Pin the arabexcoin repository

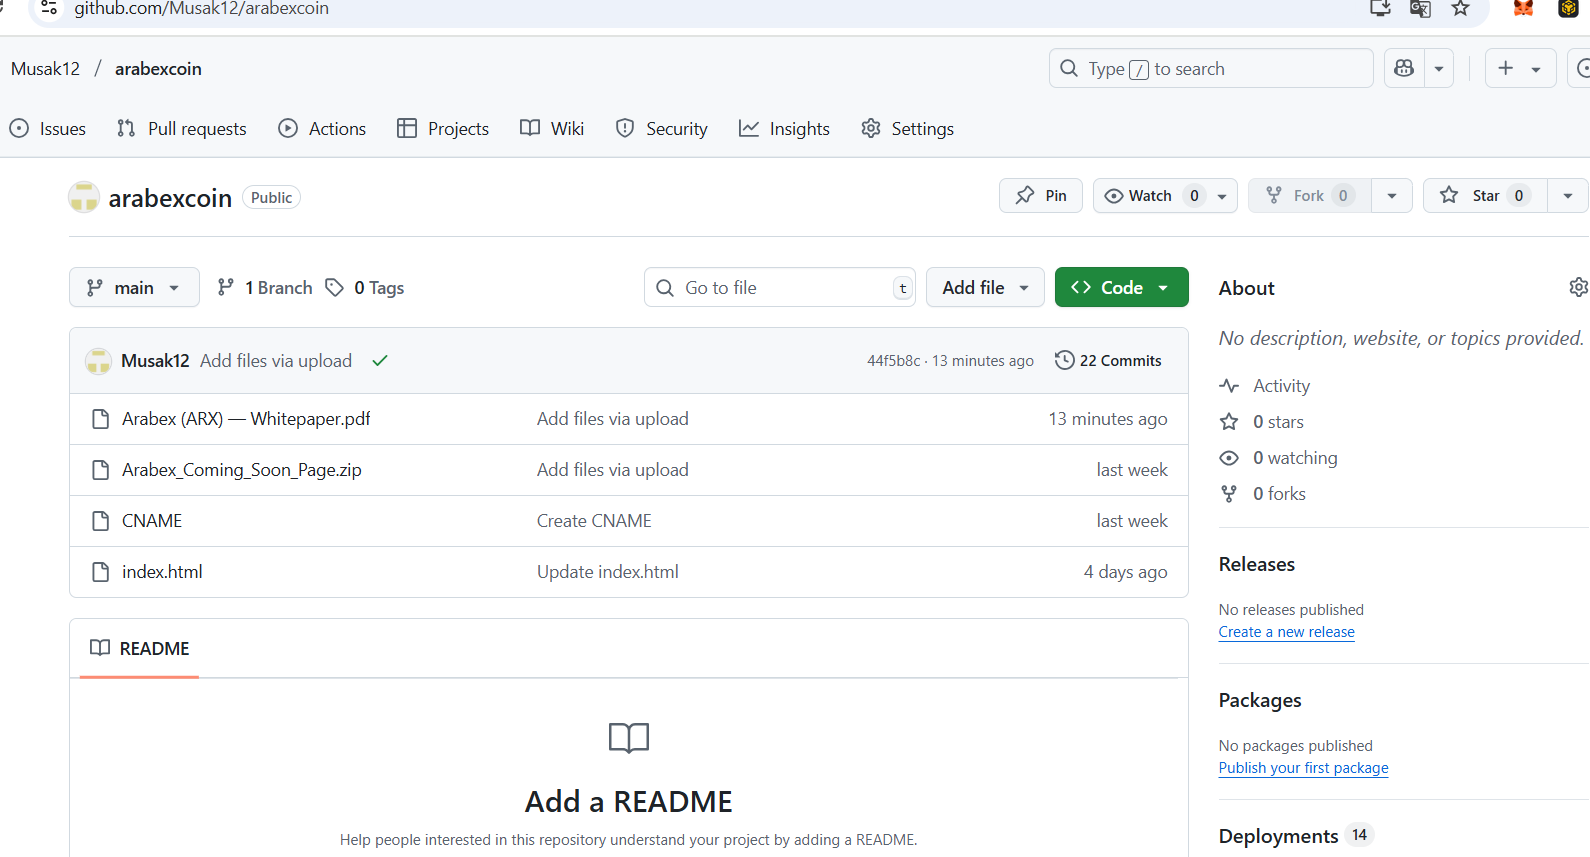pos(1040,196)
